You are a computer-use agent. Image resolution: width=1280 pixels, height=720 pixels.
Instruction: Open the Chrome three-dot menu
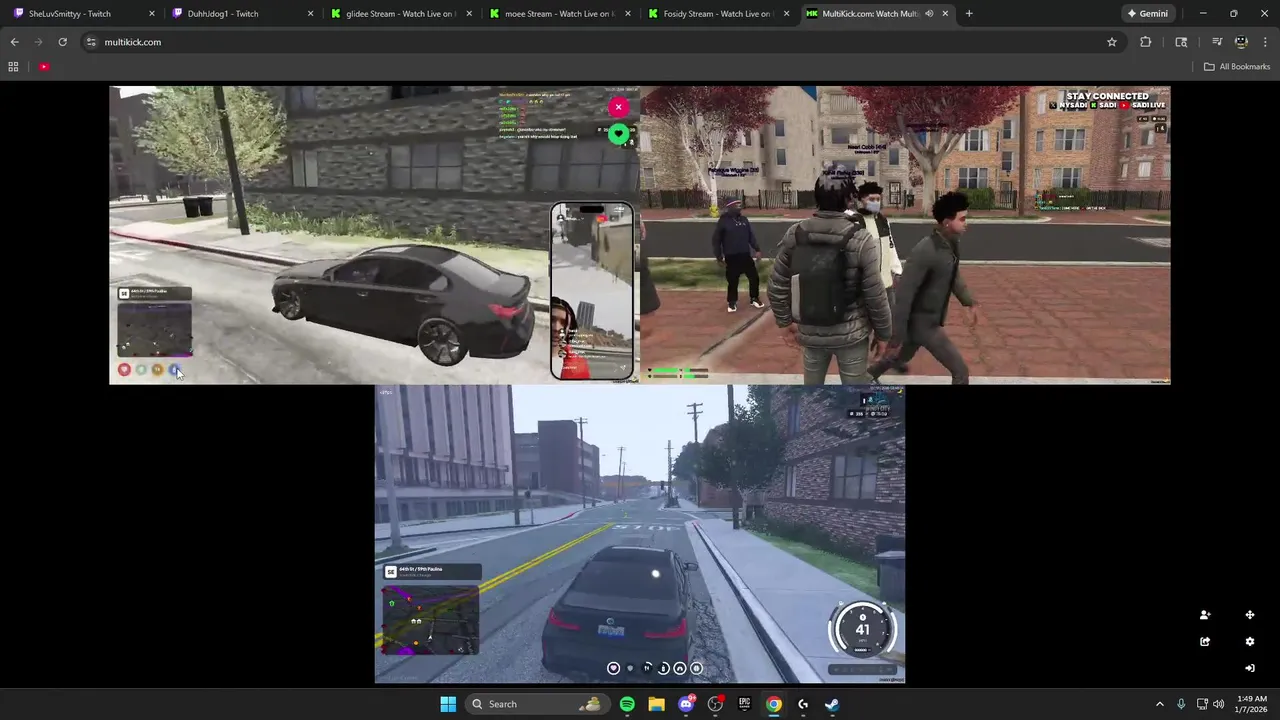(x=1265, y=42)
